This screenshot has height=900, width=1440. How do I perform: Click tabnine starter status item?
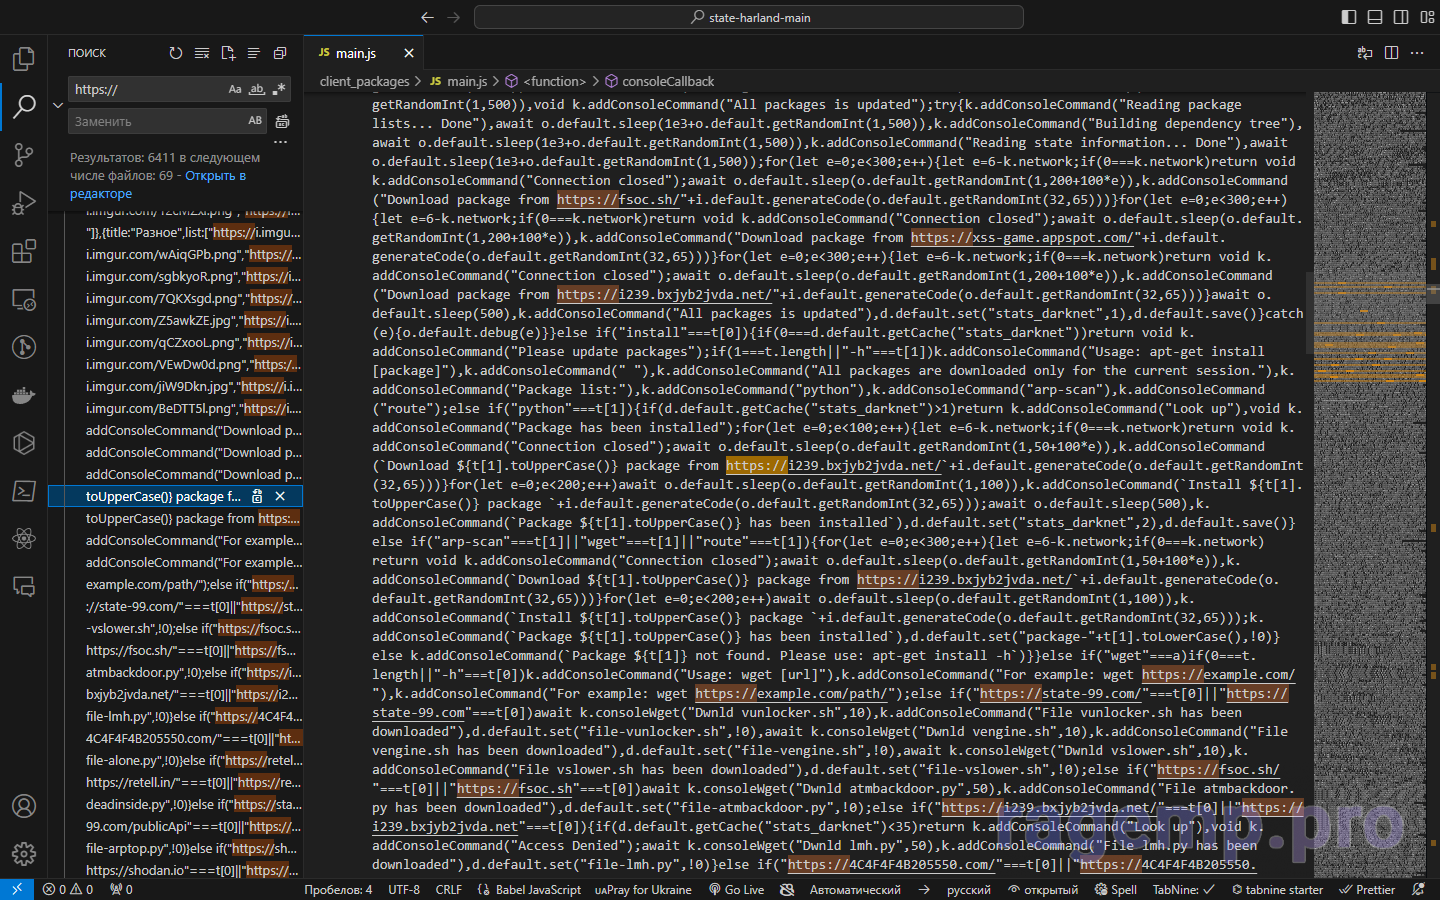(1277, 889)
